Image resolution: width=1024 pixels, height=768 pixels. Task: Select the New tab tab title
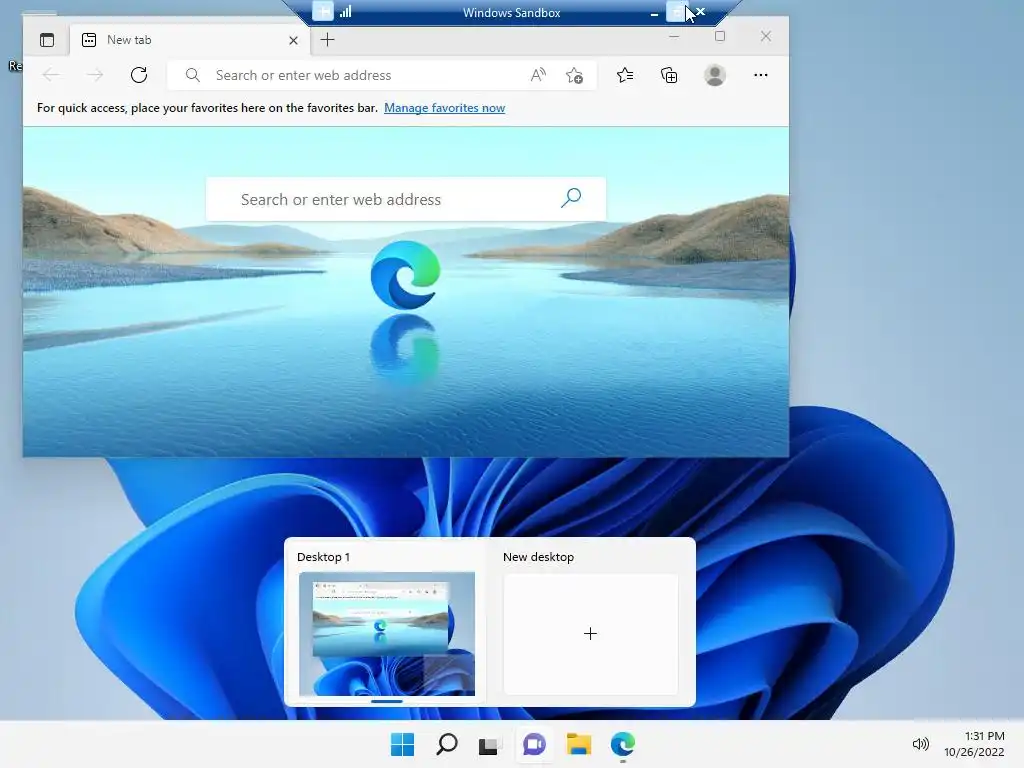[x=129, y=40]
